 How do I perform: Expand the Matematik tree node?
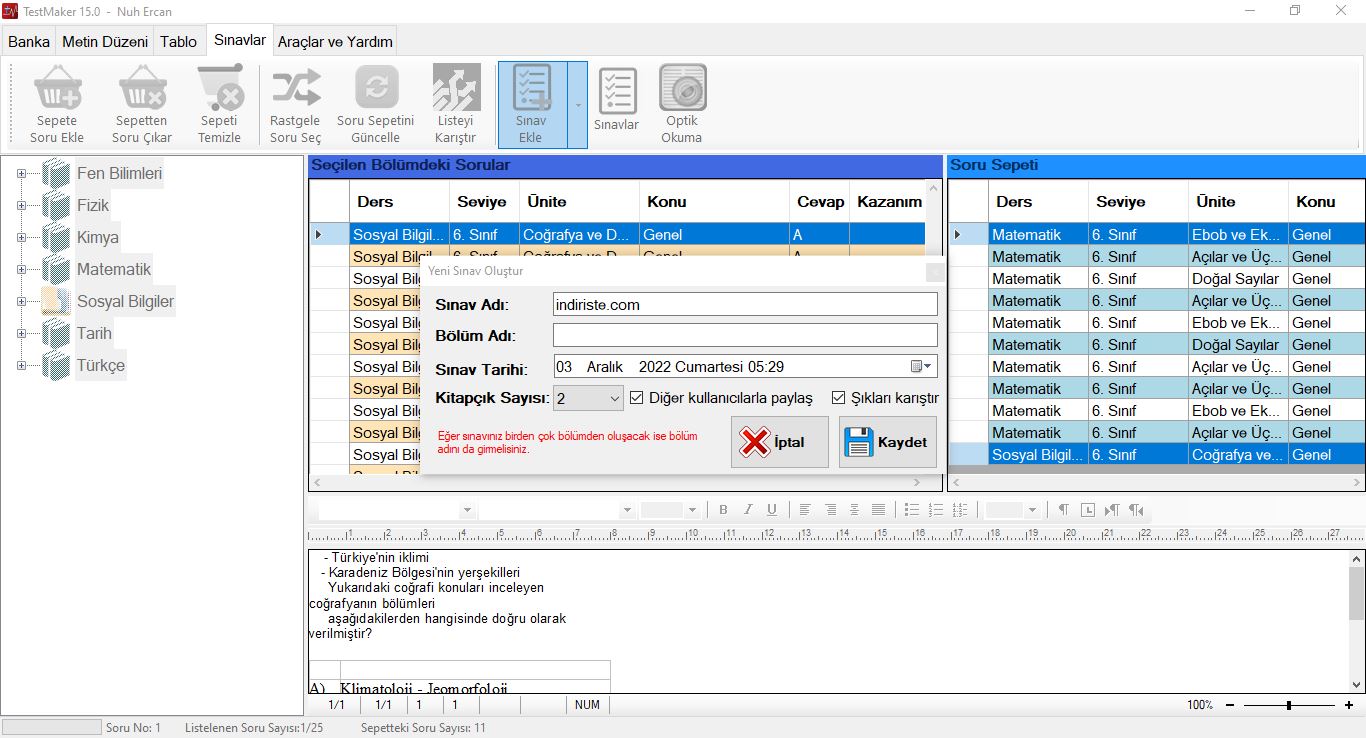(x=21, y=269)
